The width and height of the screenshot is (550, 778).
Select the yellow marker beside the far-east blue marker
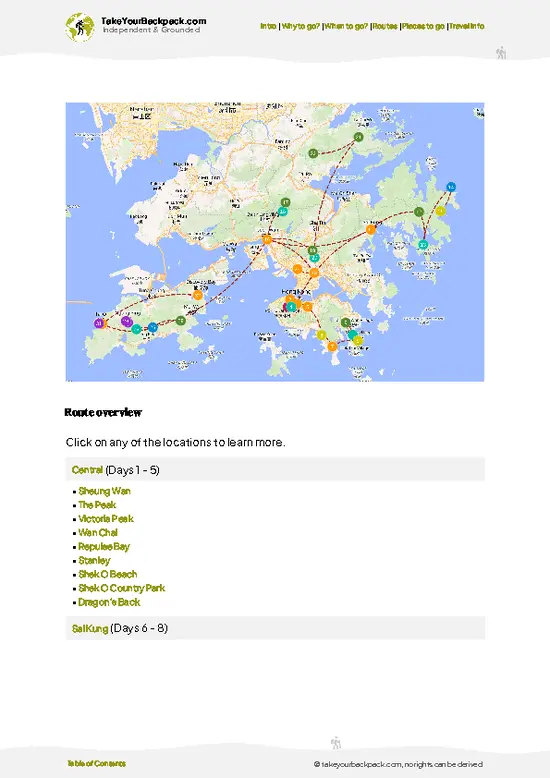(440, 211)
